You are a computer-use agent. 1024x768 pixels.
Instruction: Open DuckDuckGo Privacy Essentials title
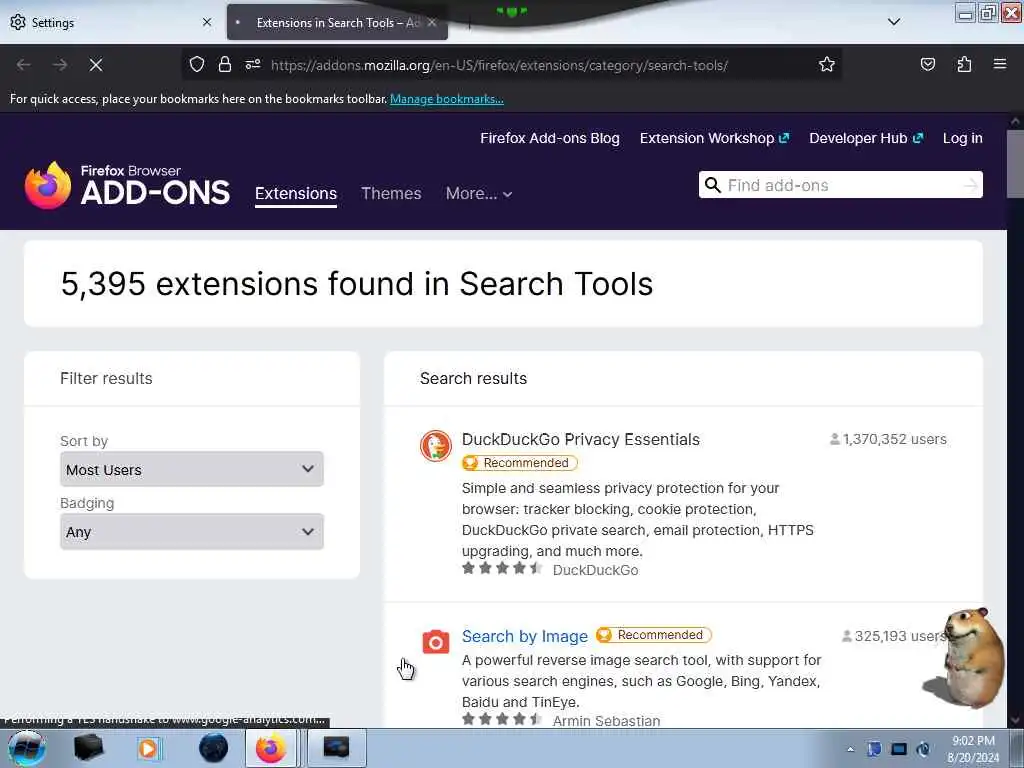click(581, 440)
